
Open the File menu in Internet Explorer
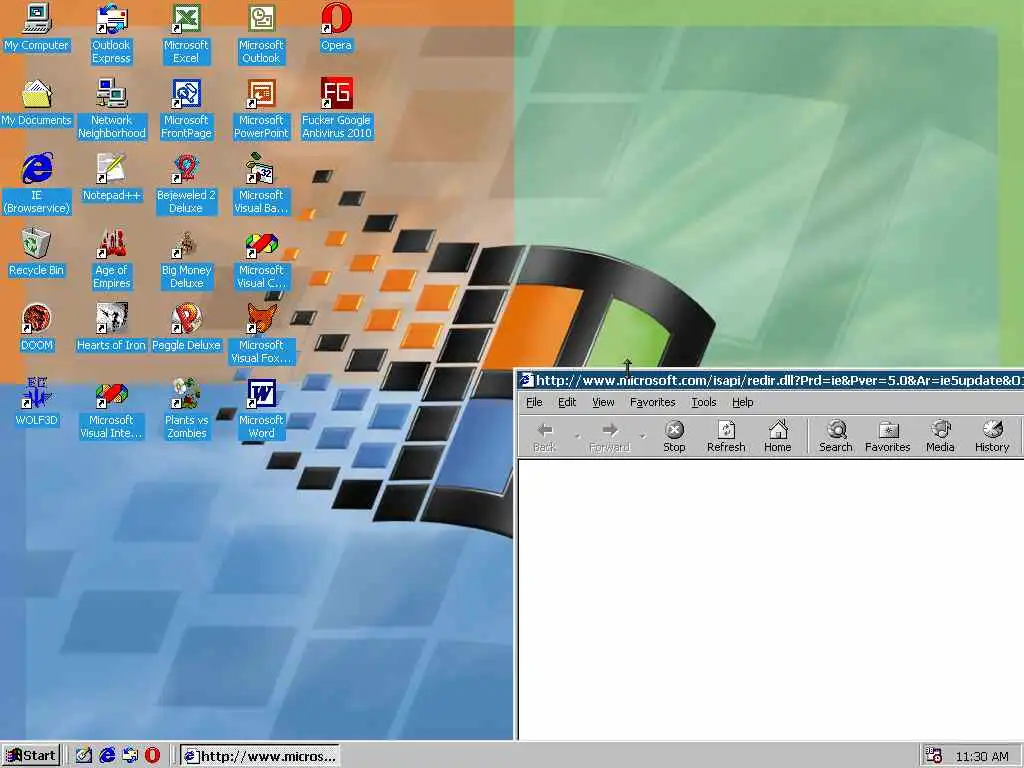point(534,402)
